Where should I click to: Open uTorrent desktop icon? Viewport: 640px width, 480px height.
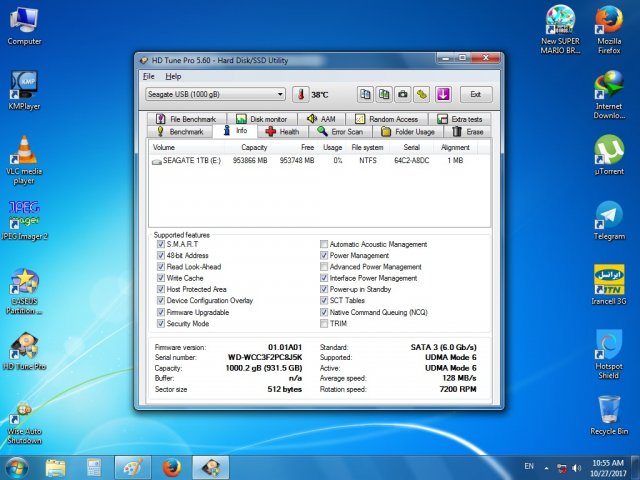tap(608, 151)
